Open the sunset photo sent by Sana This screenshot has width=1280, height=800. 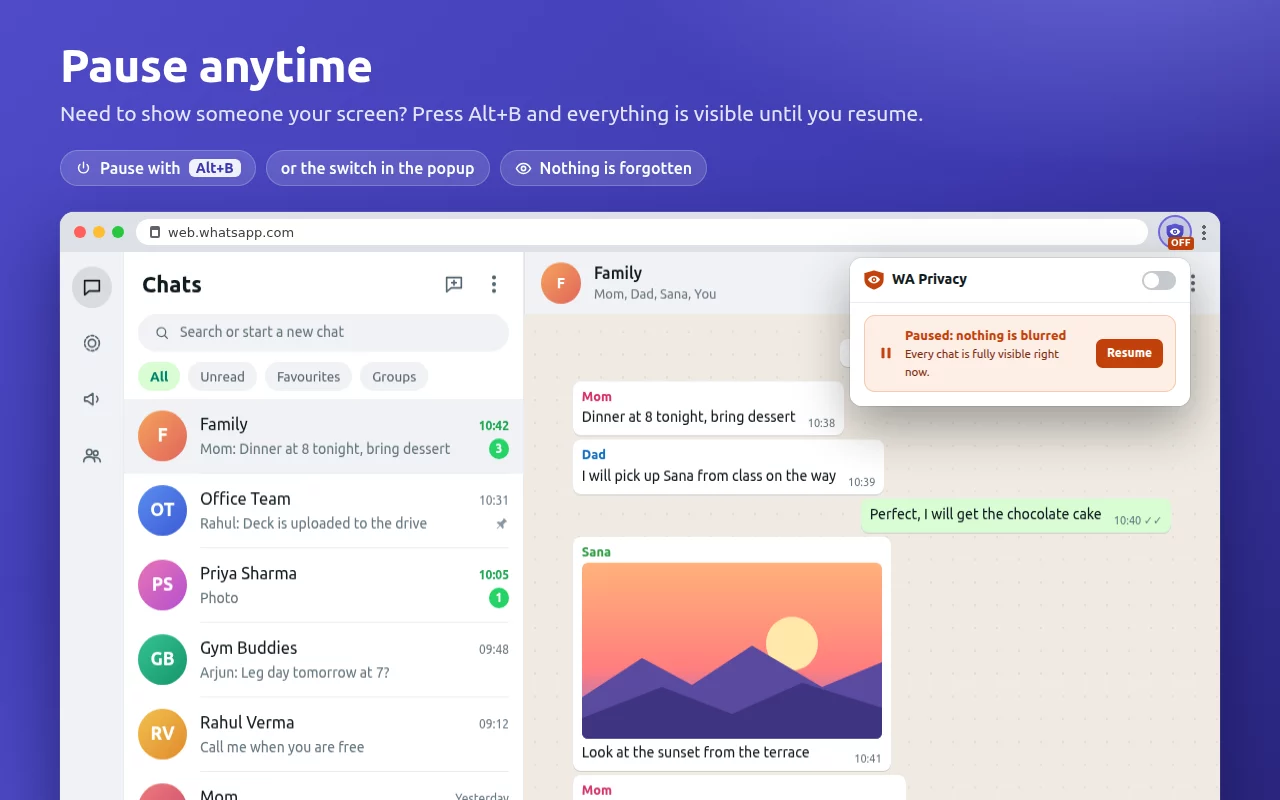(x=732, y=651)
